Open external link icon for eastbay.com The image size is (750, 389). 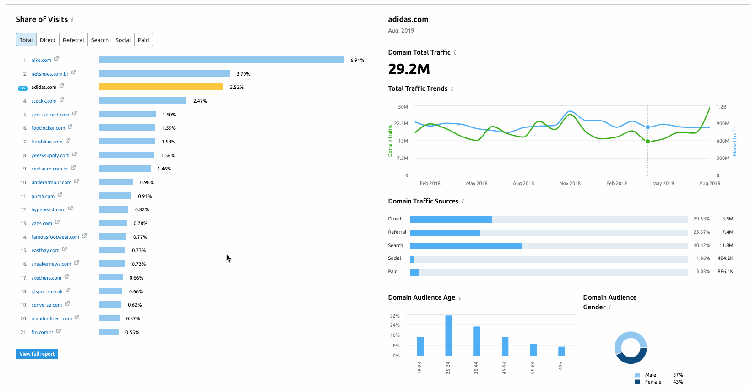(x=65, y=249)
